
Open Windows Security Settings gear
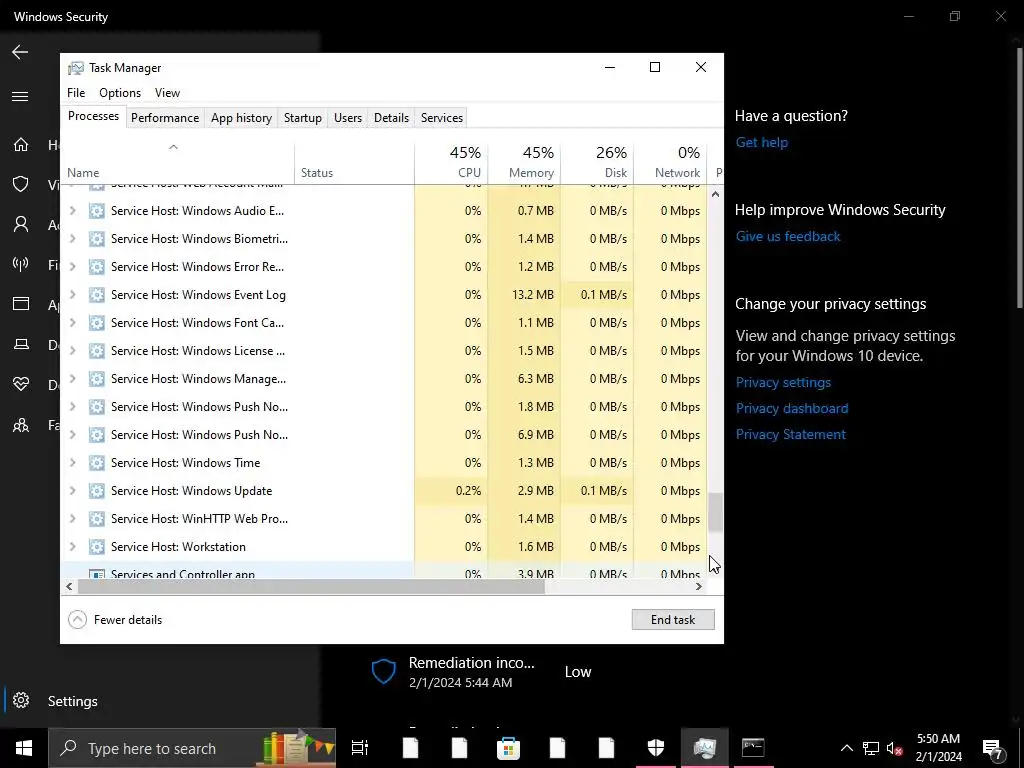click(21, 700)
